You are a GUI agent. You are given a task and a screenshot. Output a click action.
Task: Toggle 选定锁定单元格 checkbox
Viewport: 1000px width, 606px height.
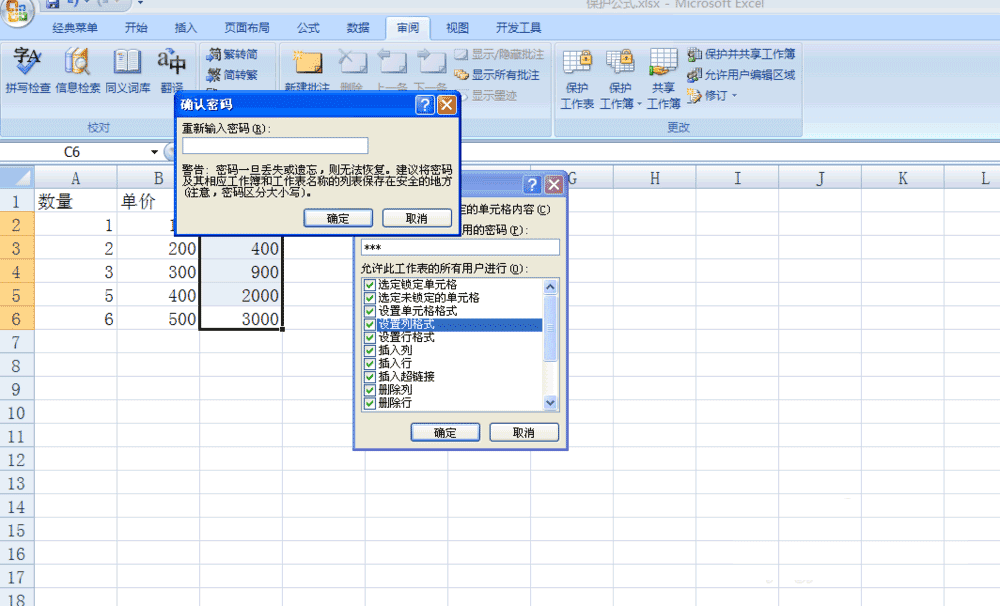(369, 285)
